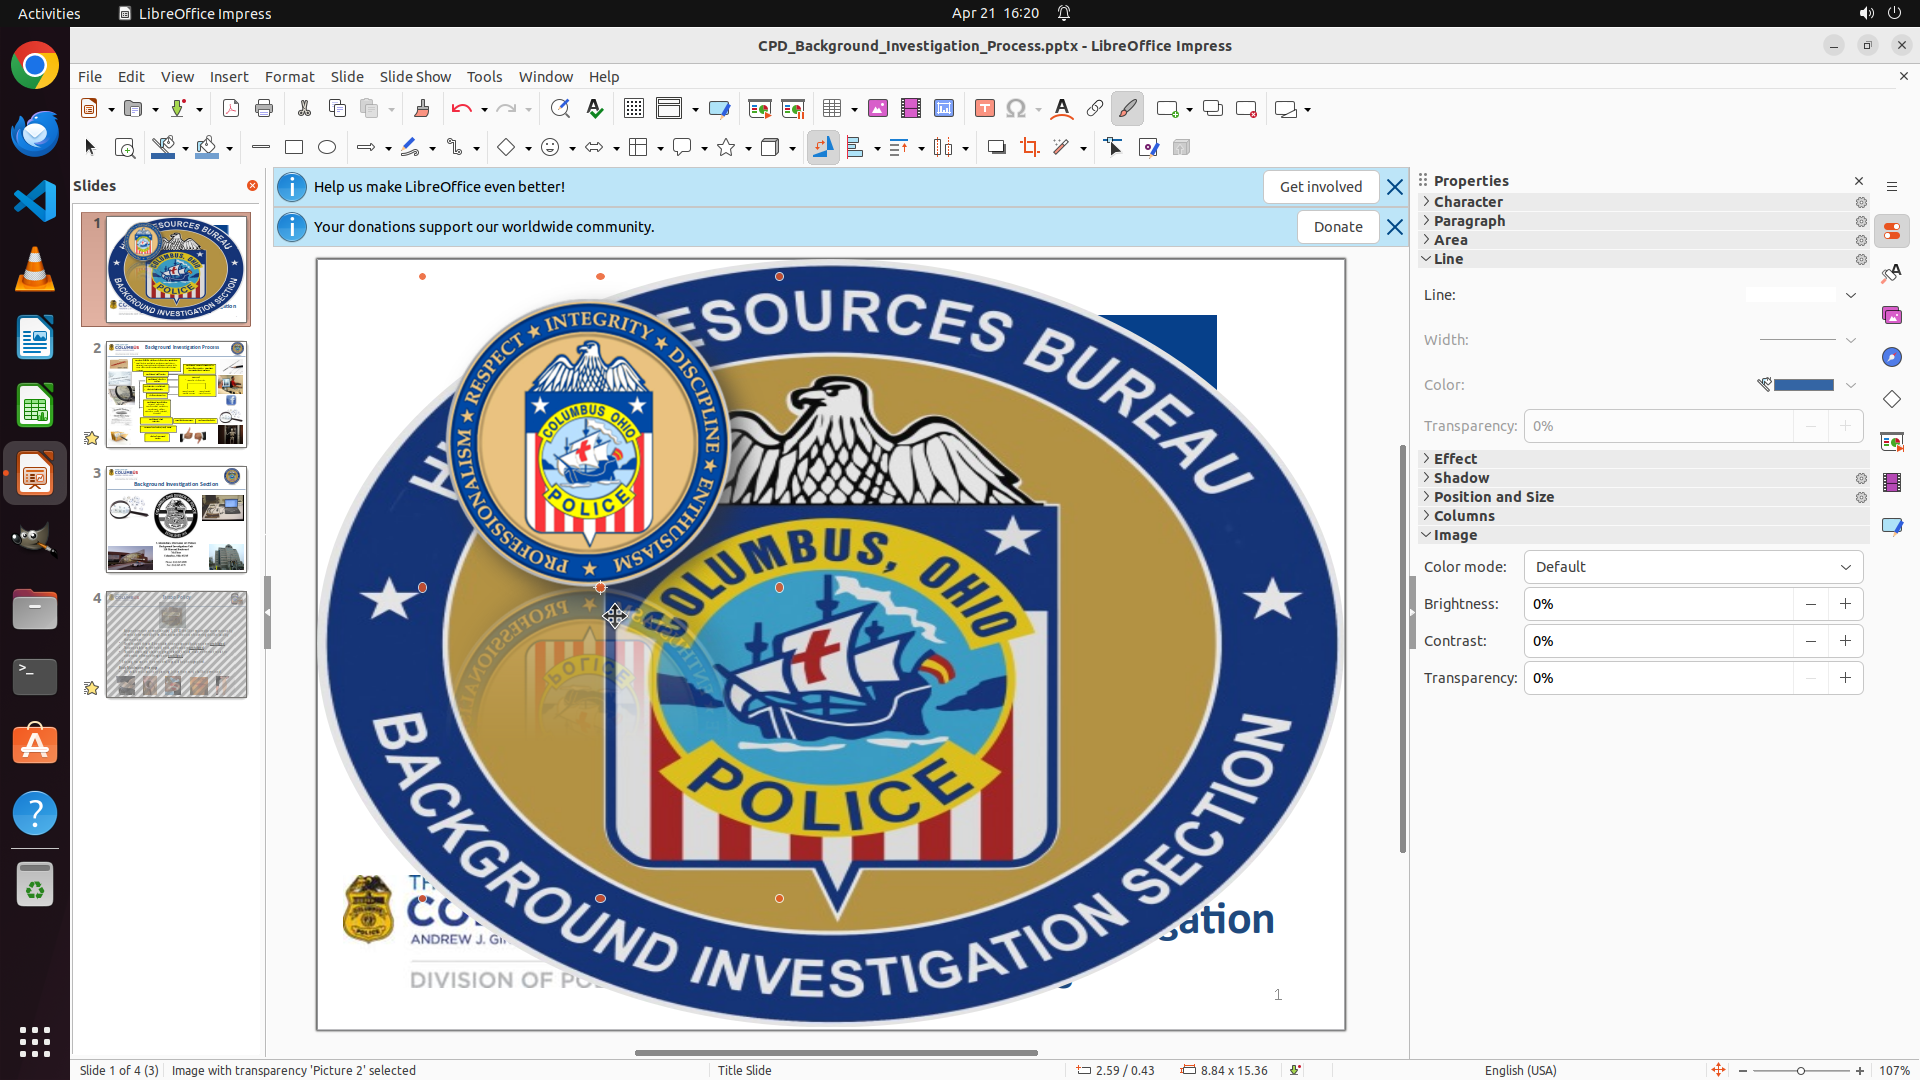Expand the Position and Size section
Image resolution: width=1920 pixels, height=1080 pixels.
point(1493,497)
